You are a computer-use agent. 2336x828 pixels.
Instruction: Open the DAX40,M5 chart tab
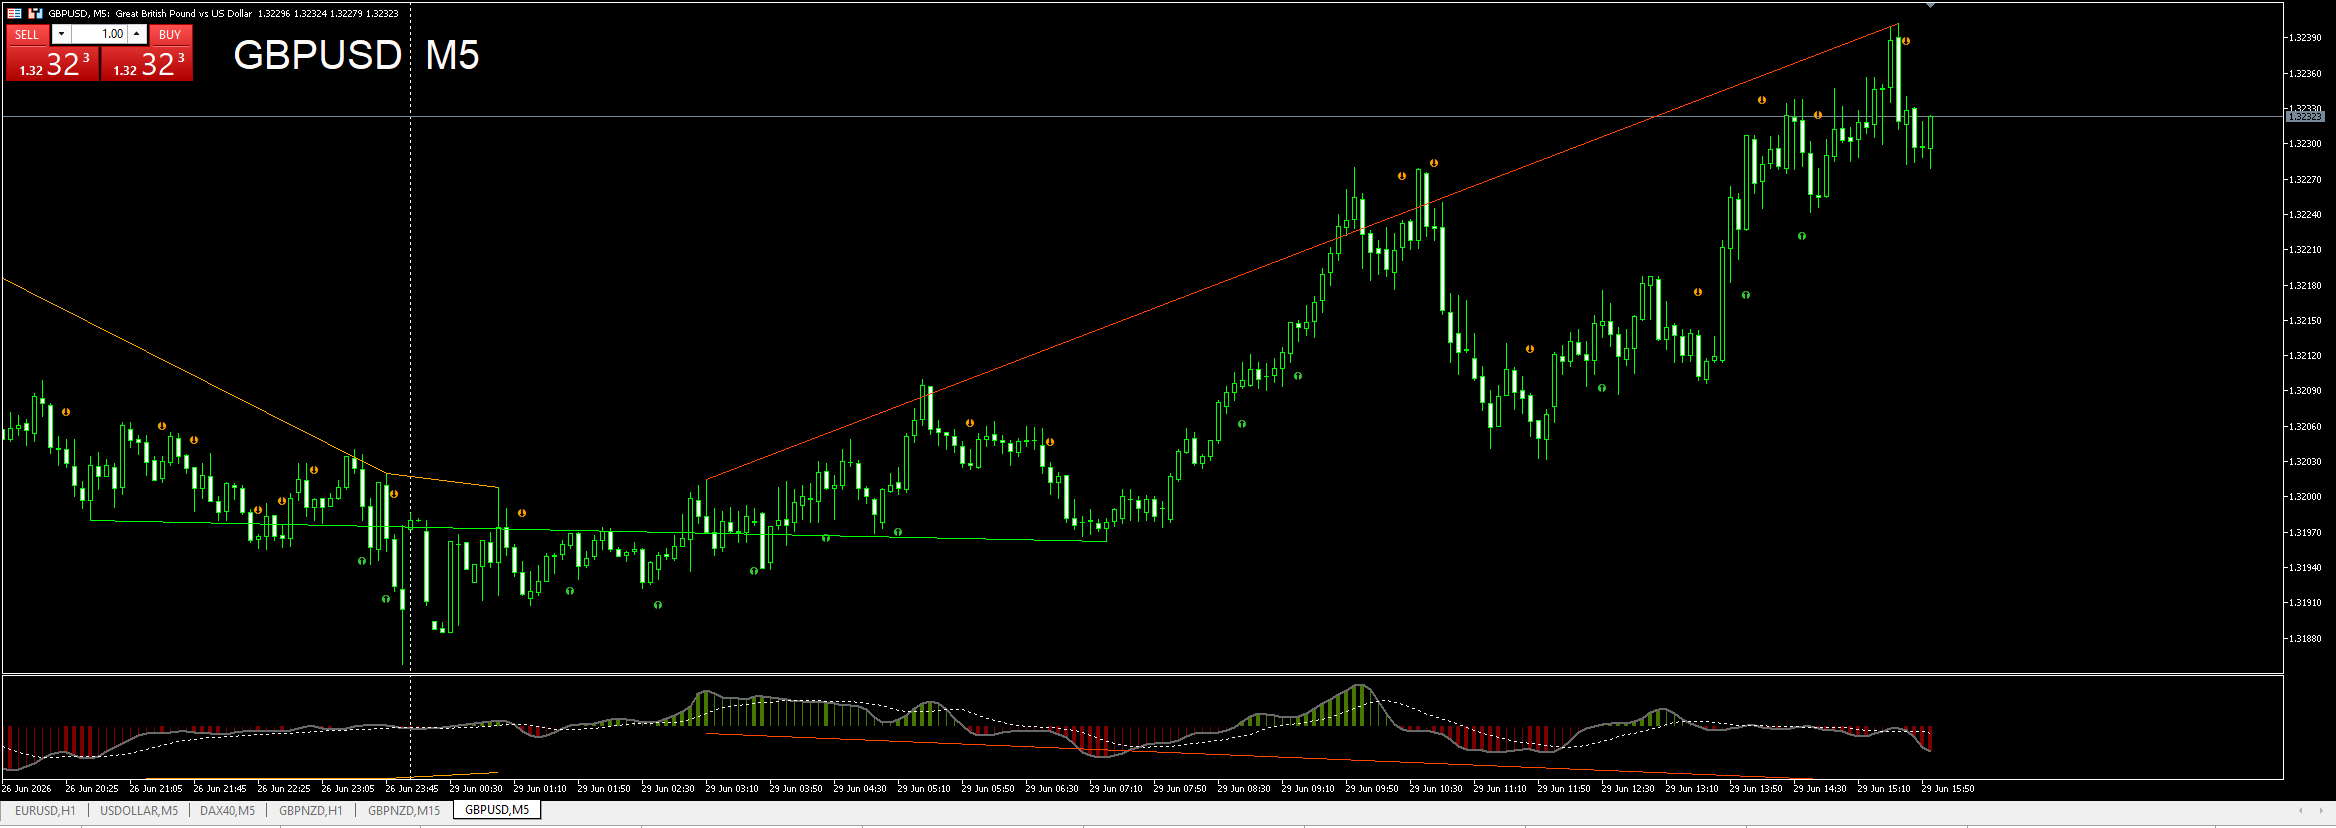(x=227, y=811)
